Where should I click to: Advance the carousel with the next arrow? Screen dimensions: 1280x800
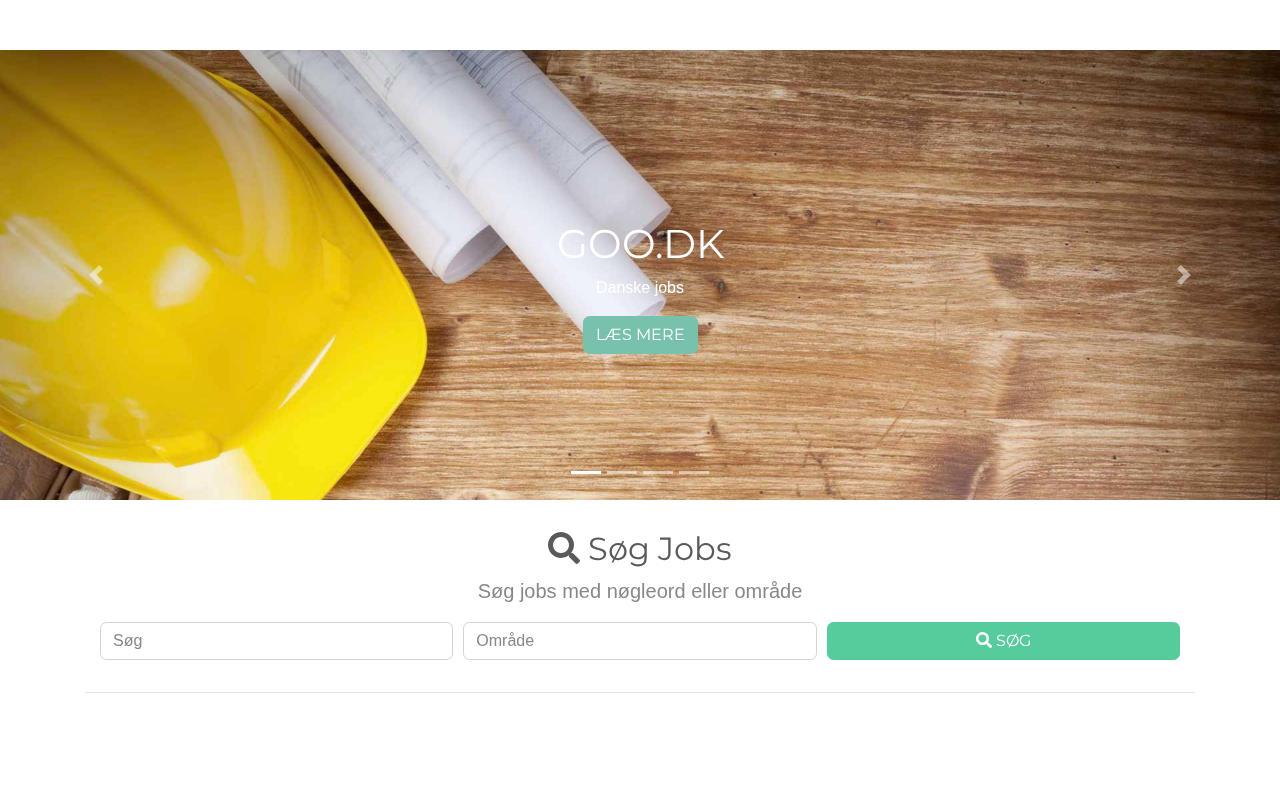1184,275
